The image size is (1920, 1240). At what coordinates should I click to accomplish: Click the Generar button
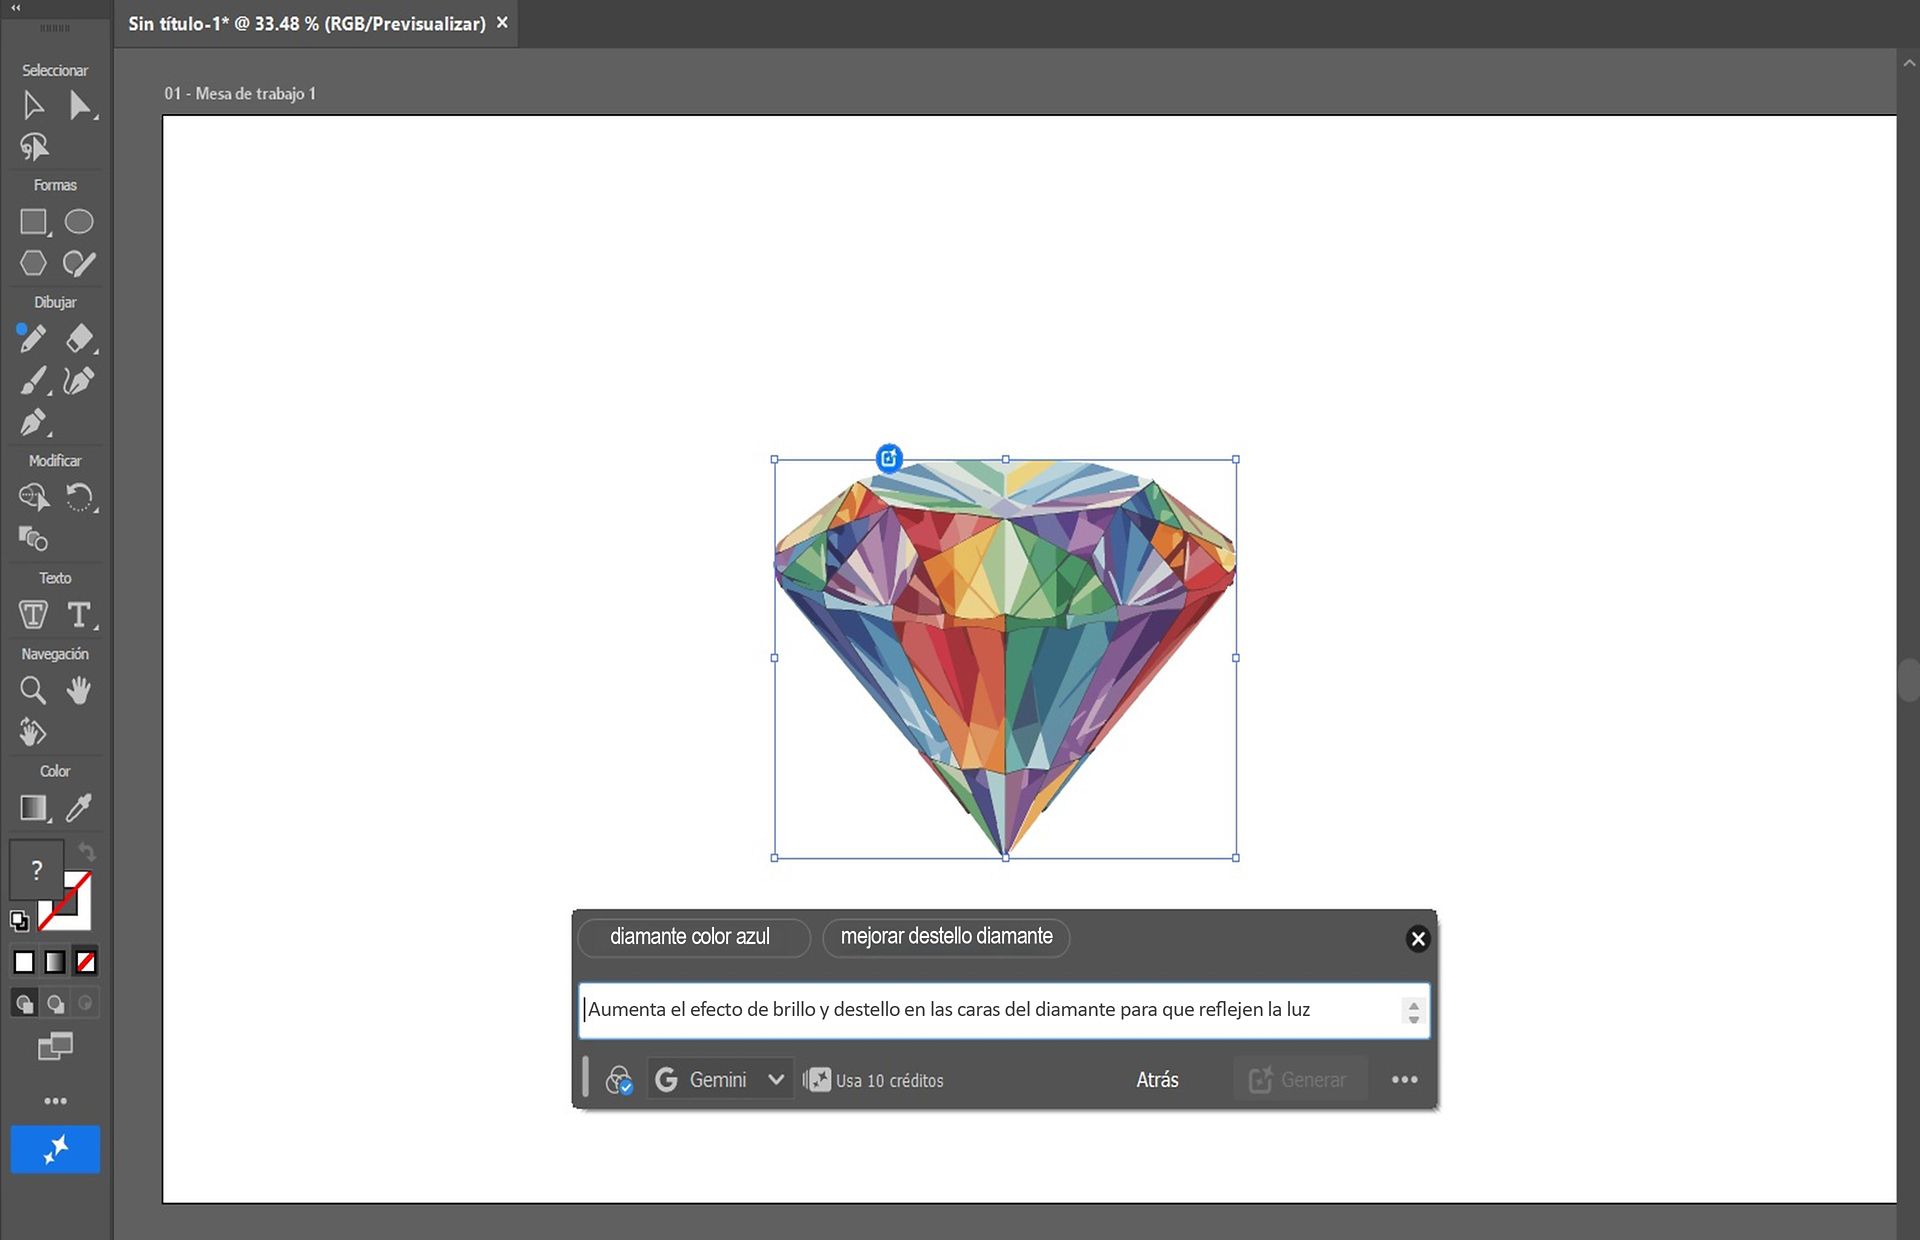coord(1299,1080)
